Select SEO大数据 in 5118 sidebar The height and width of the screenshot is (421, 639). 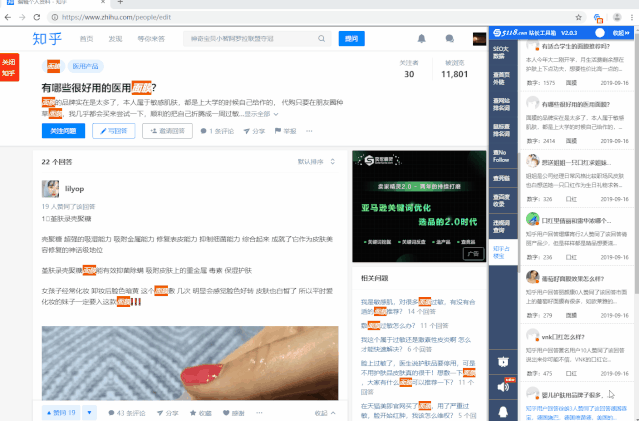(503, 52)
